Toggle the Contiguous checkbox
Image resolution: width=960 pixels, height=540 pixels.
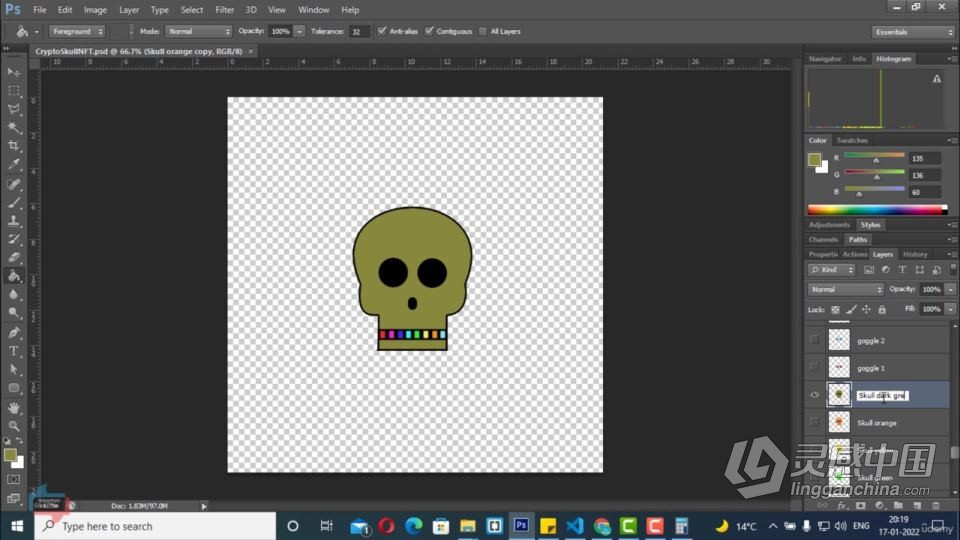click(x=429, y=31)
